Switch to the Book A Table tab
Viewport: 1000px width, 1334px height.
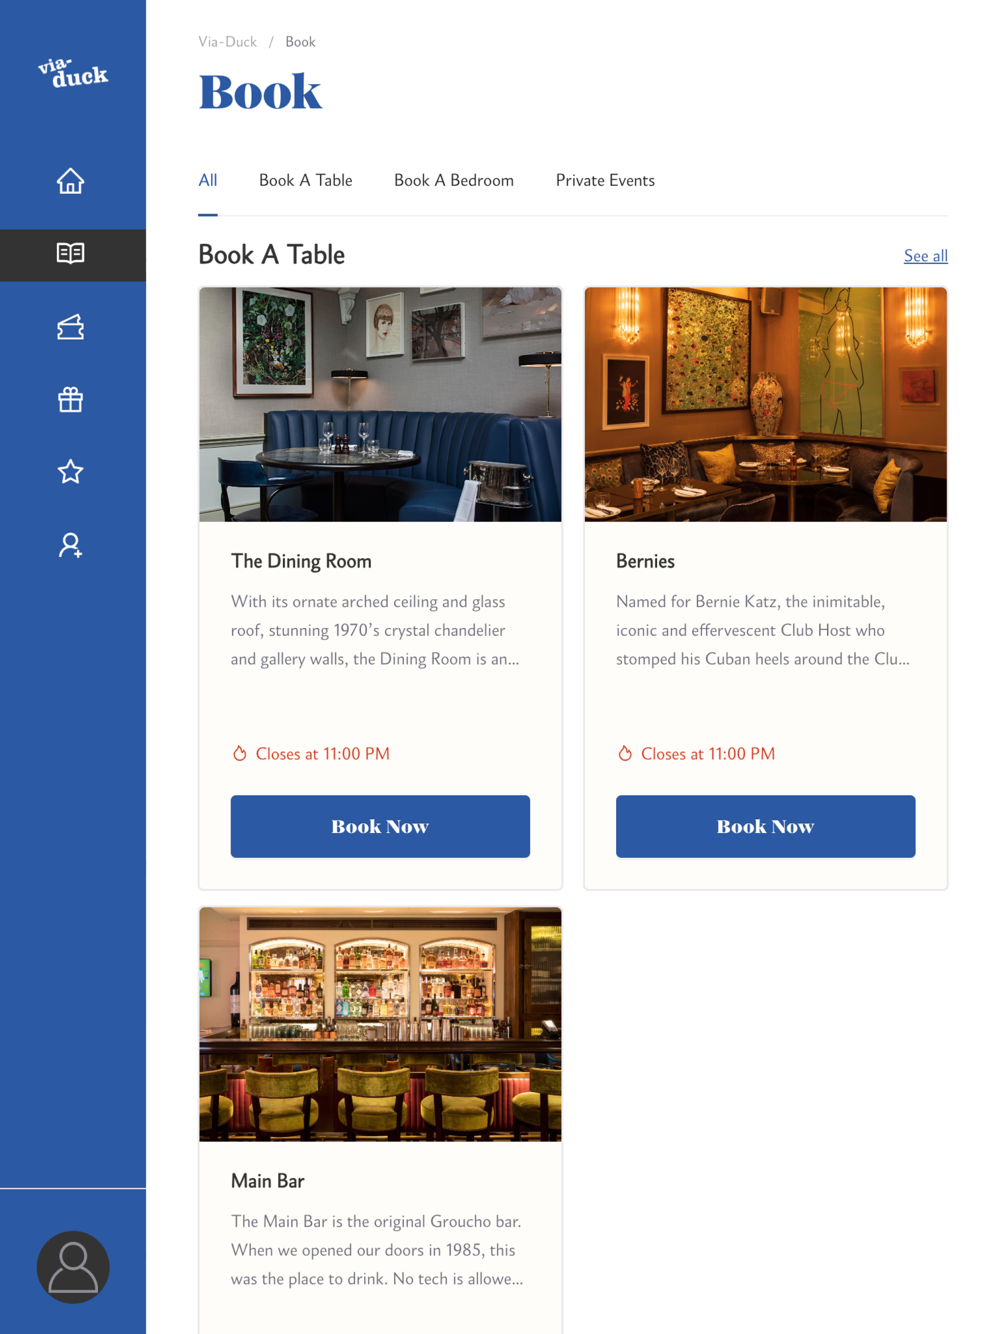coord(305,181)
